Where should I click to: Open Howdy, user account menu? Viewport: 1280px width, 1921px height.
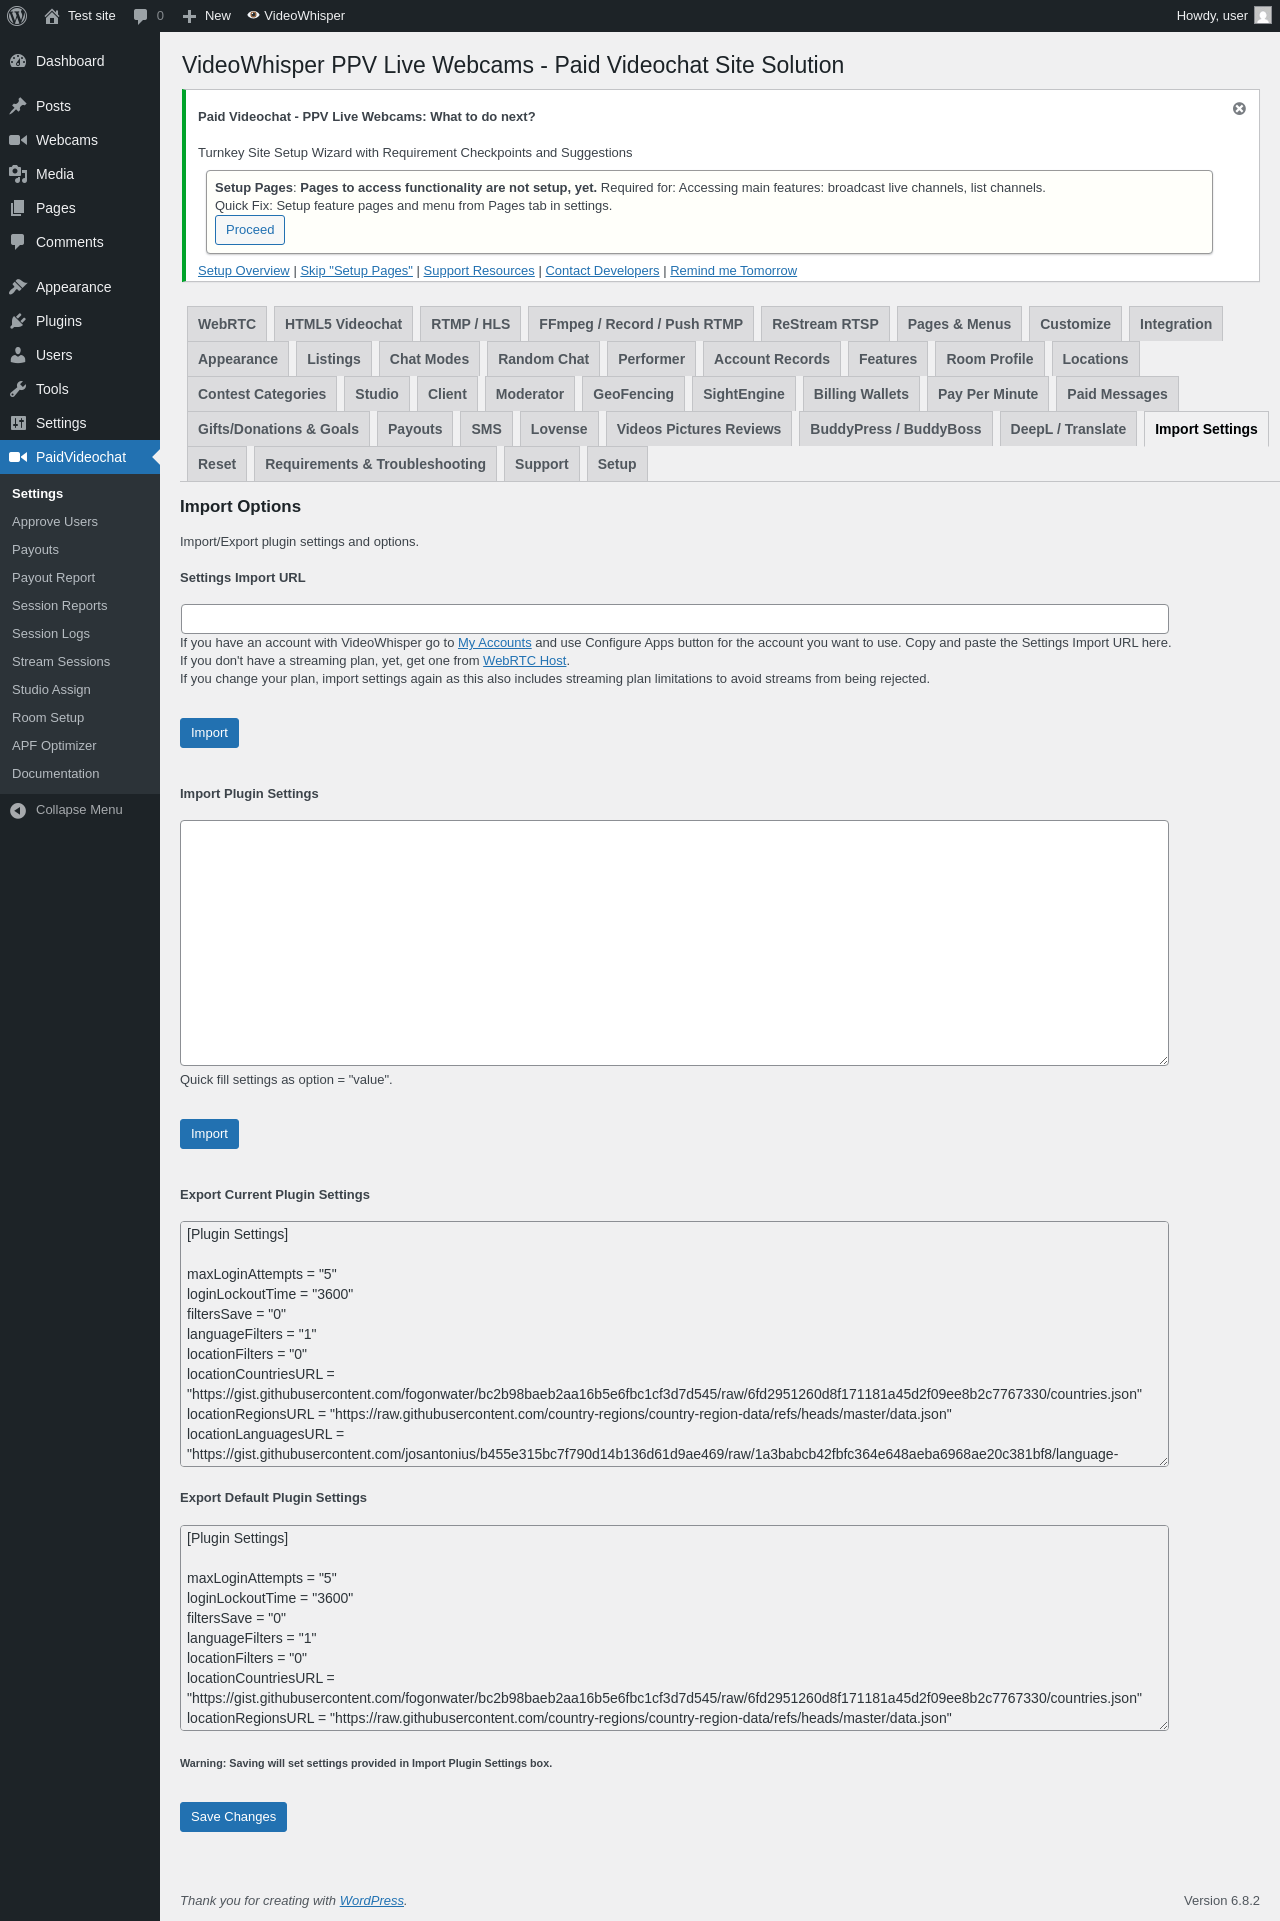pyautogui.click(x=1224, y=16)
